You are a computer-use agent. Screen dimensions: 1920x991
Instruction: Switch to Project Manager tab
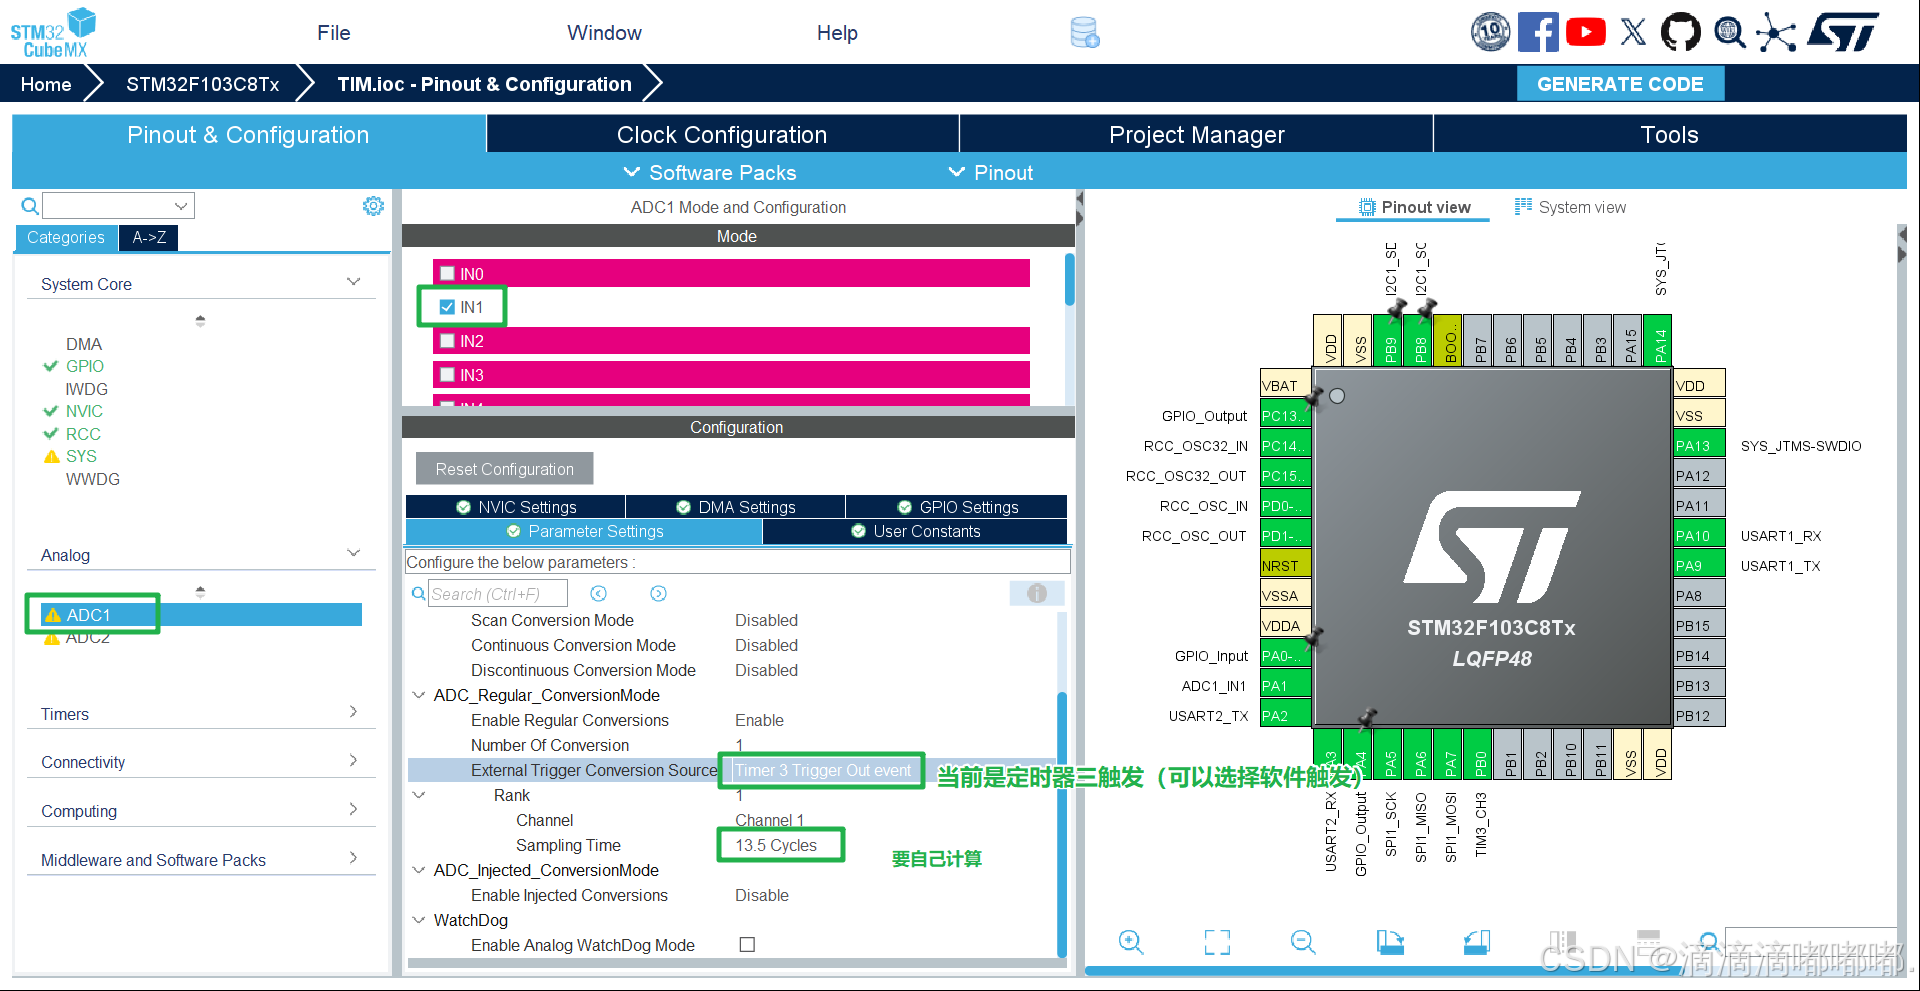pyautogui.click(x=1196, y=134)
